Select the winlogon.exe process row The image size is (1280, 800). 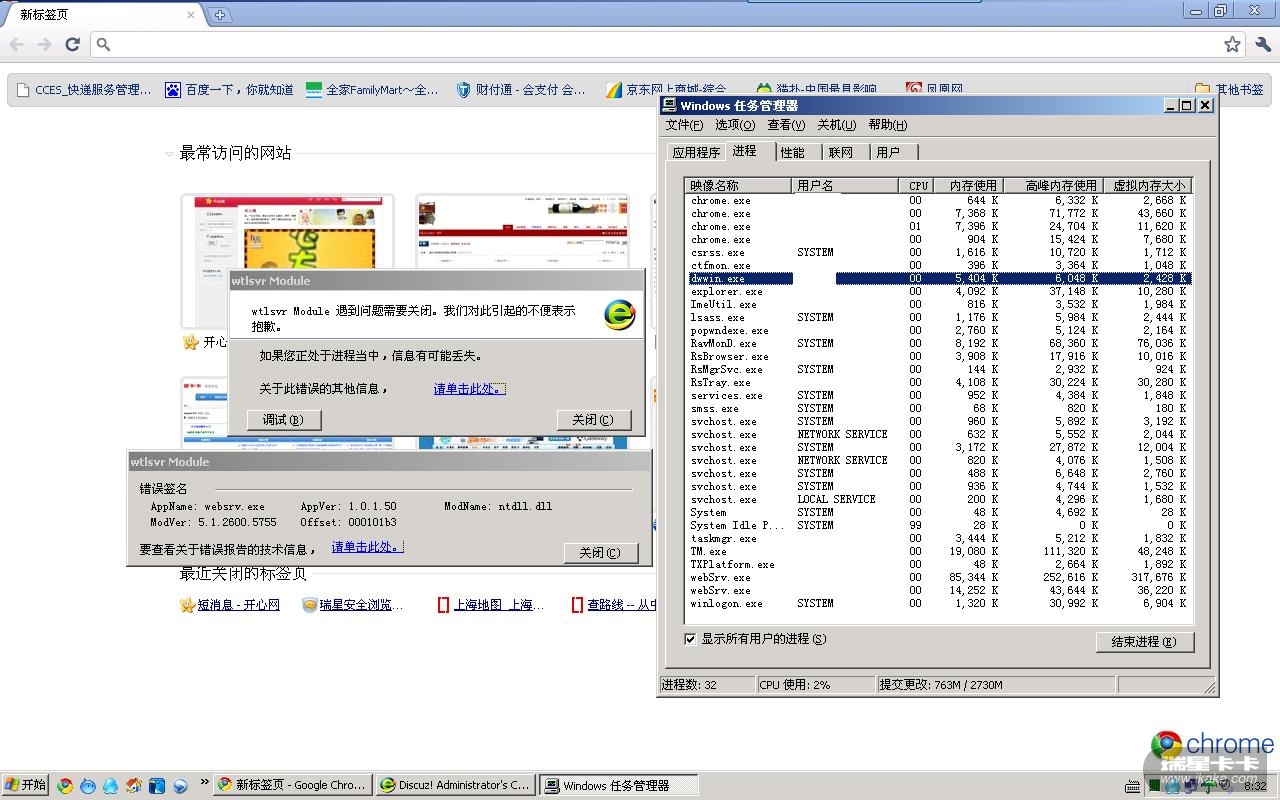pos(938,603)
